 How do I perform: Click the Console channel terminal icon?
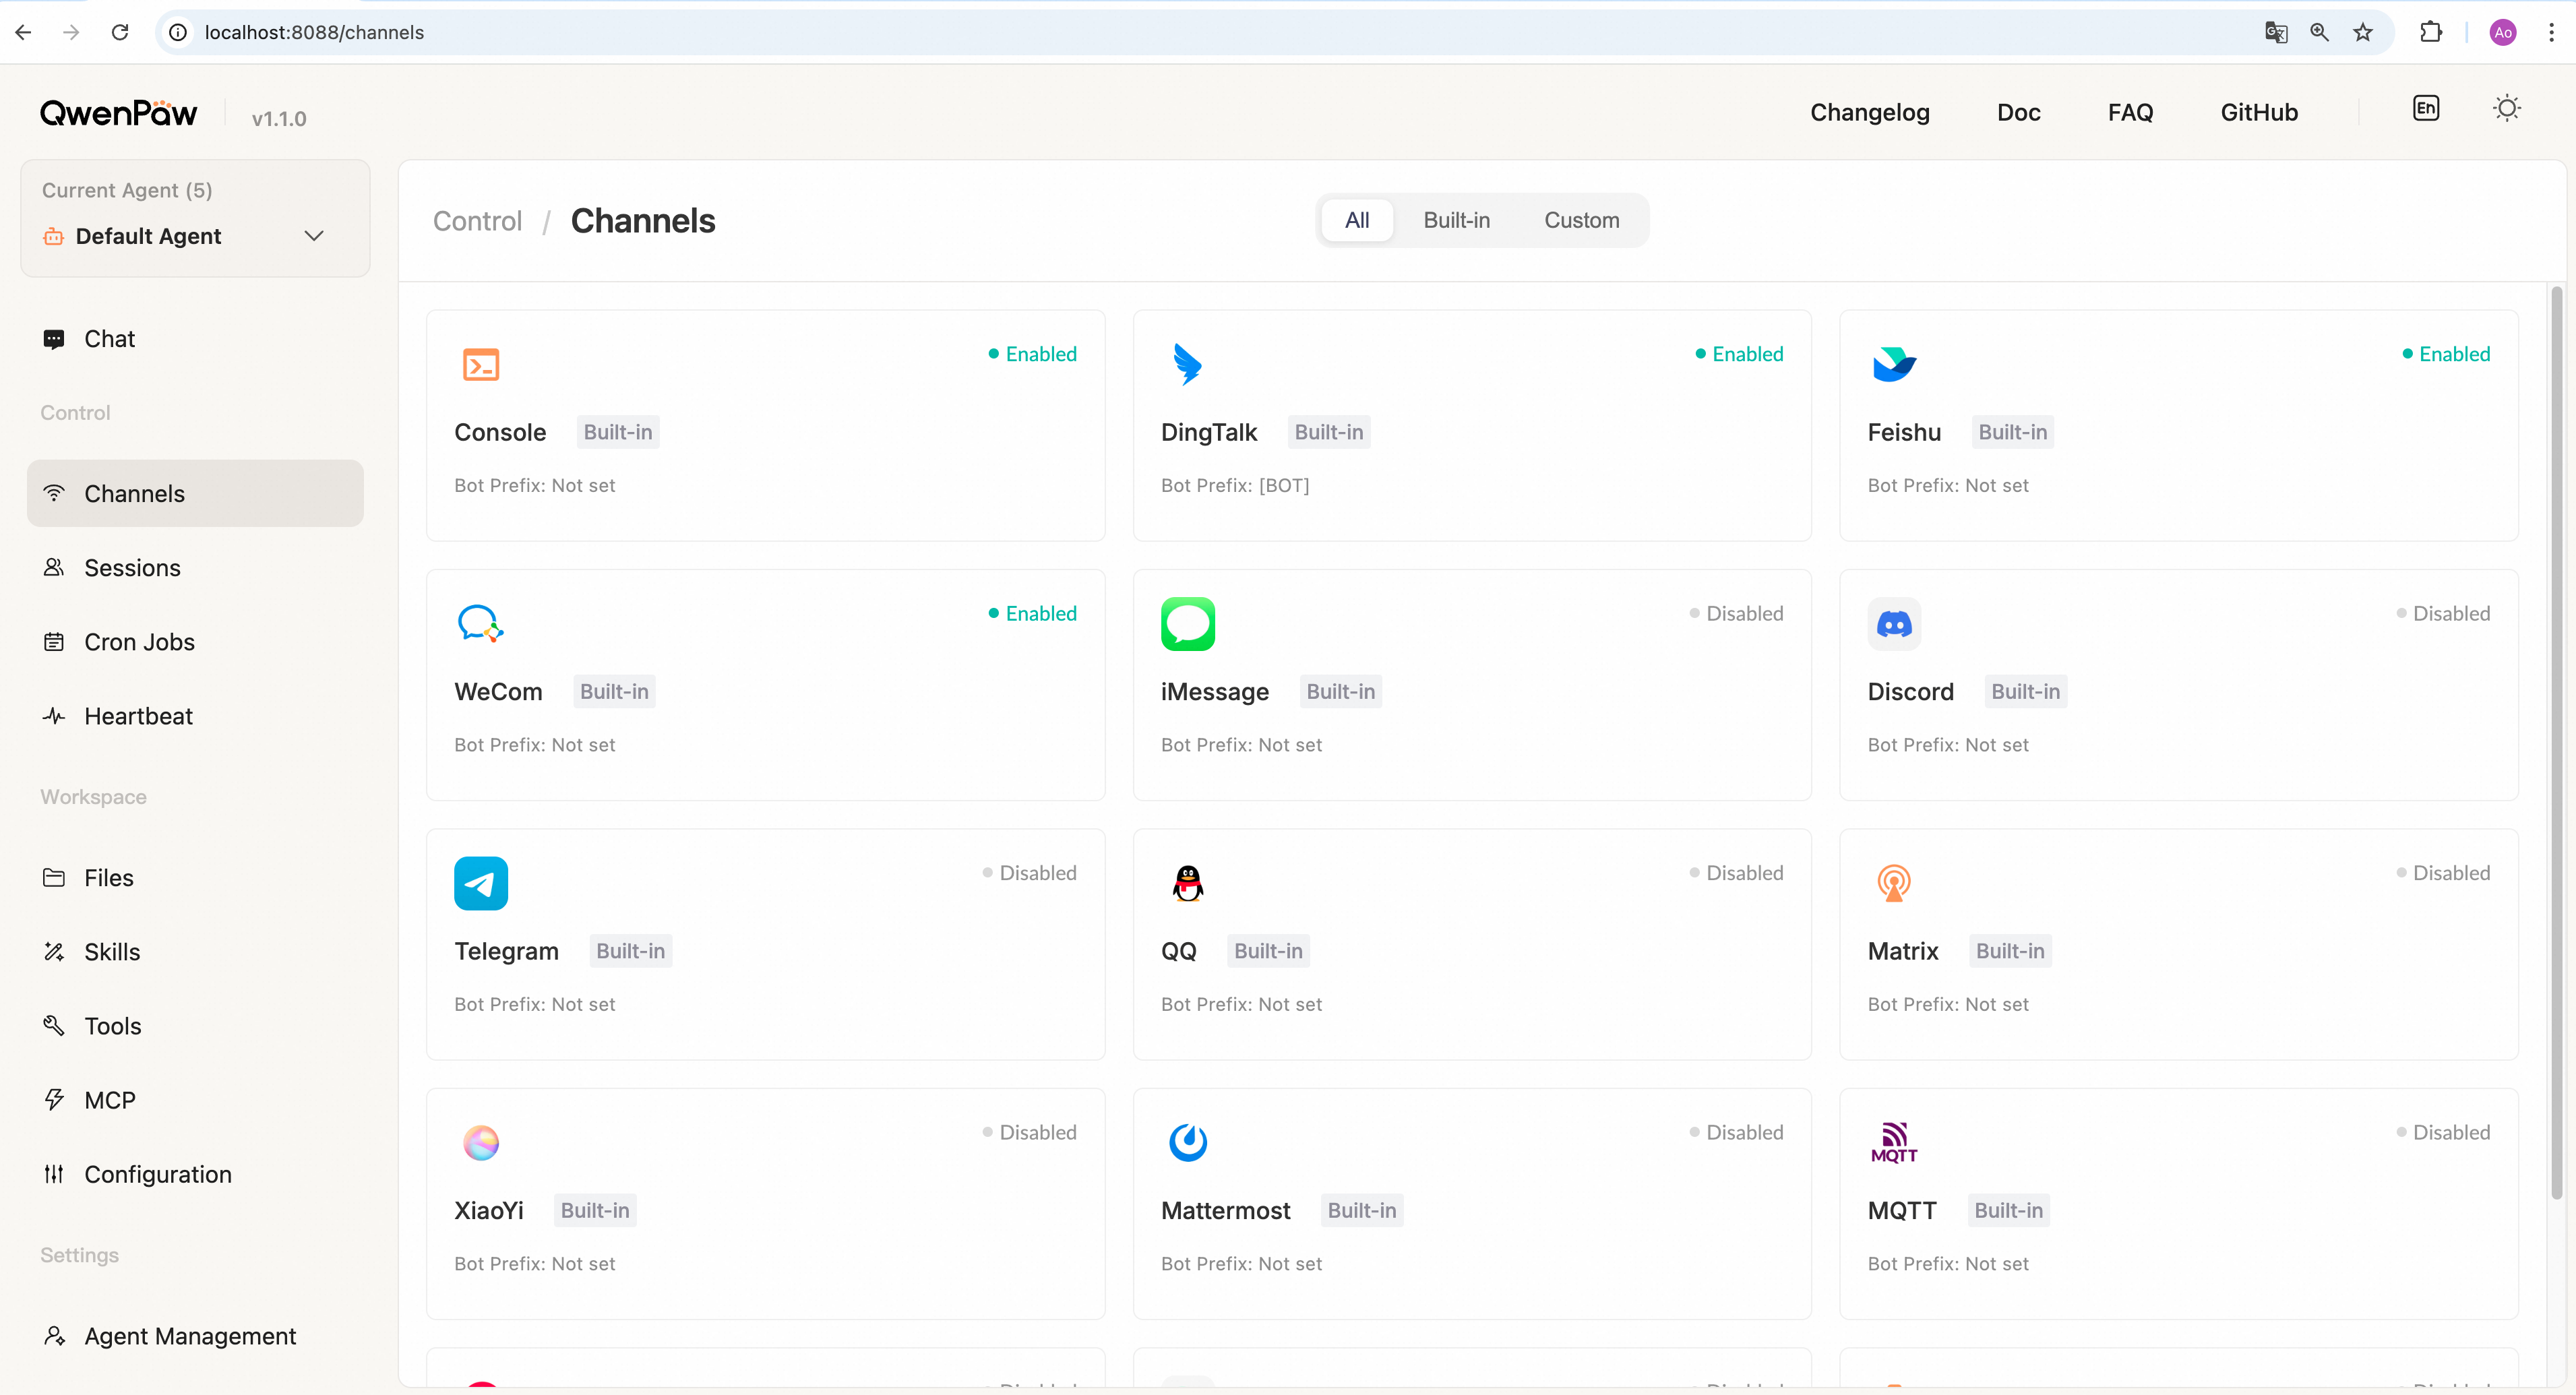point(481,365)
